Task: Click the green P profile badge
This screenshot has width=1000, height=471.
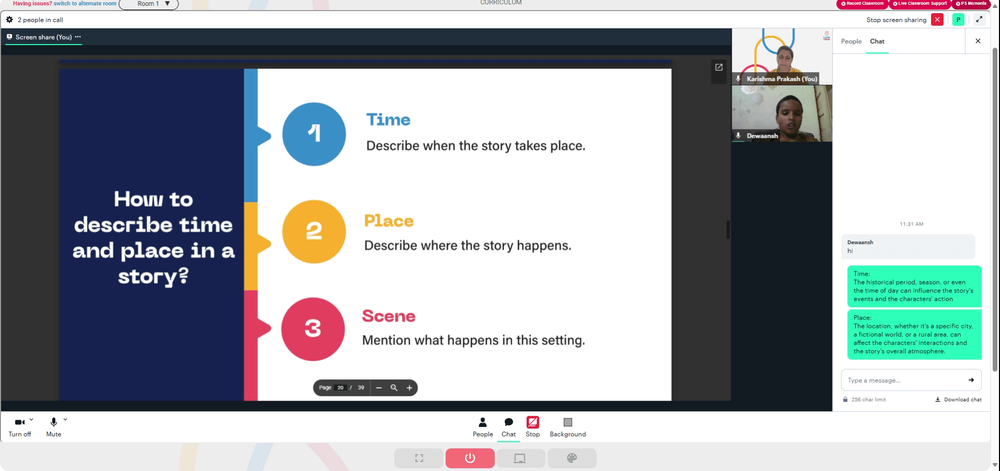Action: pos(958,20)
